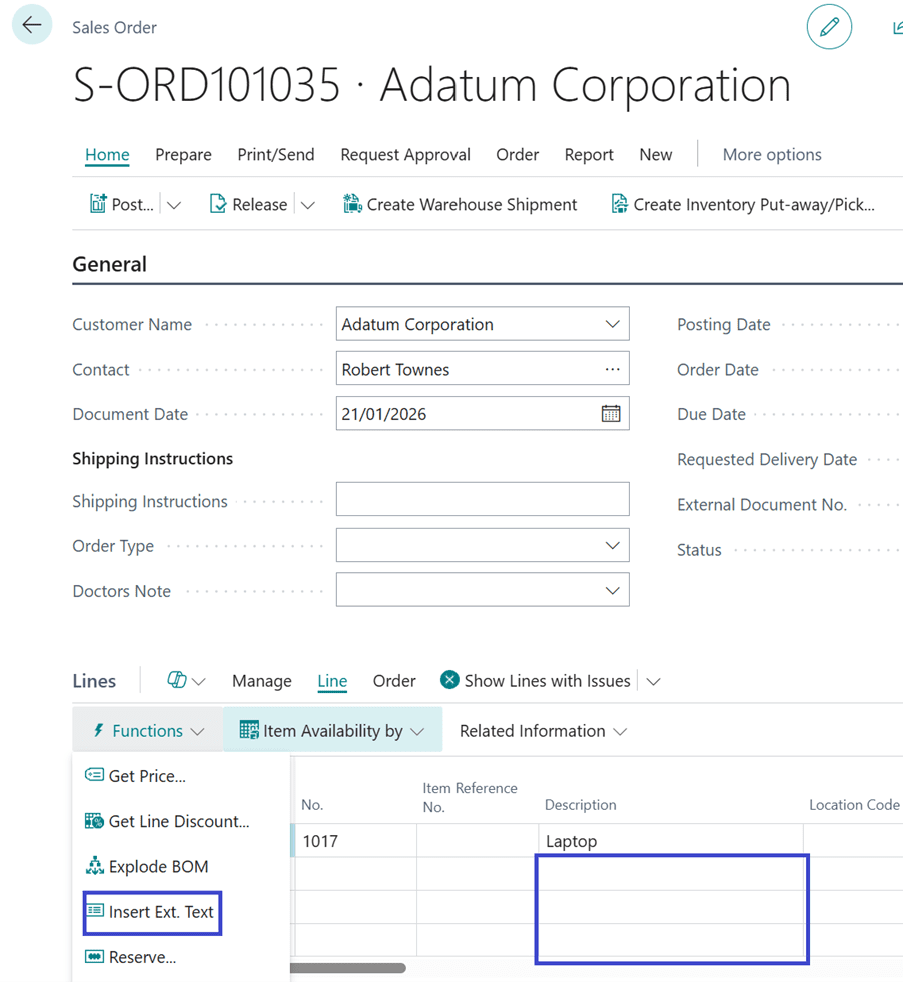Click the pencil edit icon
Image resolution: width=903 pixels, height=982 pixels.
[829, 28]
